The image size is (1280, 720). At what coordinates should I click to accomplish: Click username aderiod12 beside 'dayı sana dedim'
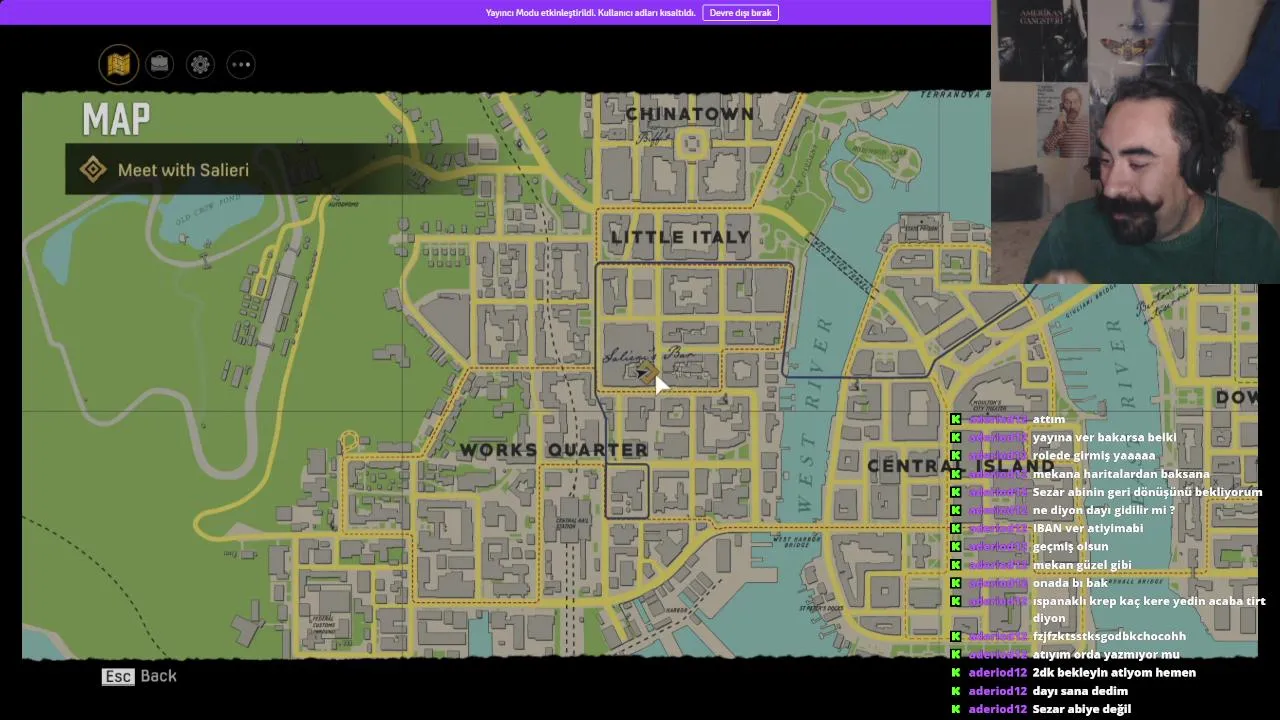point(997,691)
